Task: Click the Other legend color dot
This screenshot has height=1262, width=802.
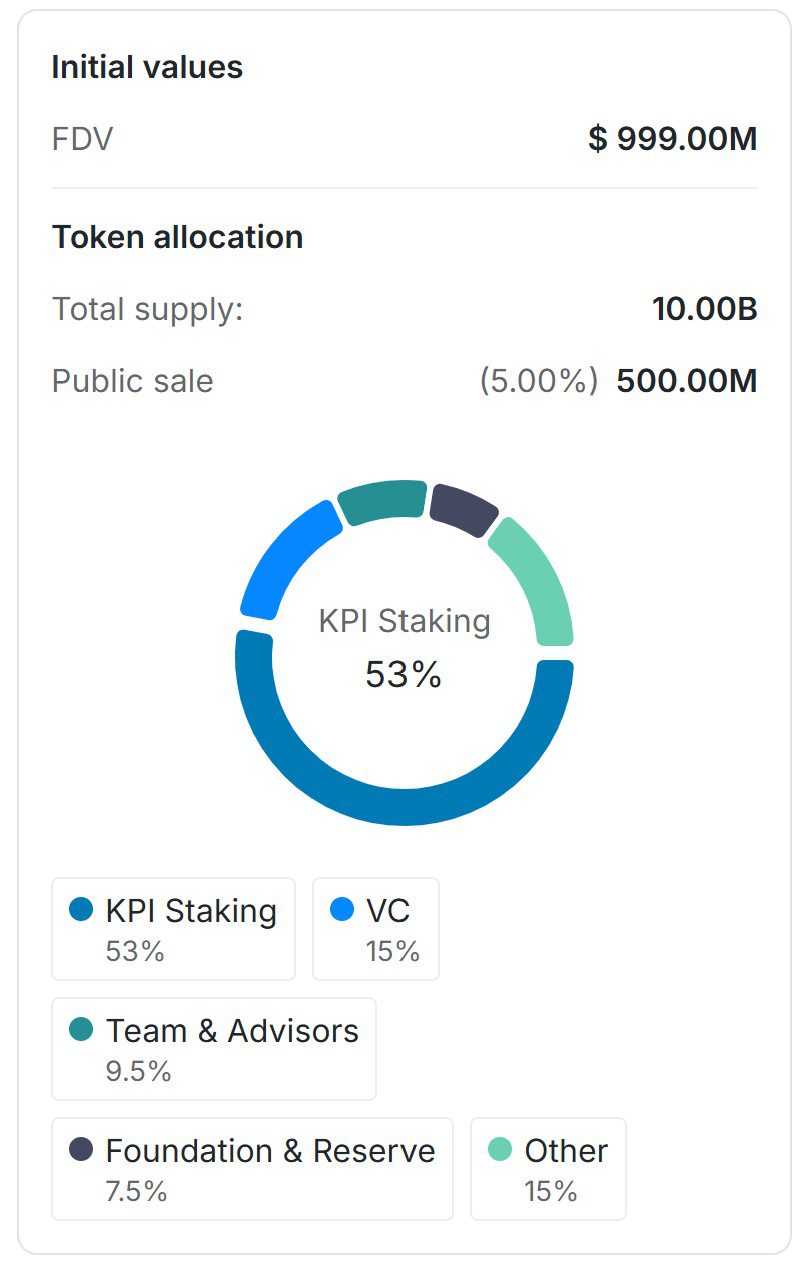Action: point(500,1150)
